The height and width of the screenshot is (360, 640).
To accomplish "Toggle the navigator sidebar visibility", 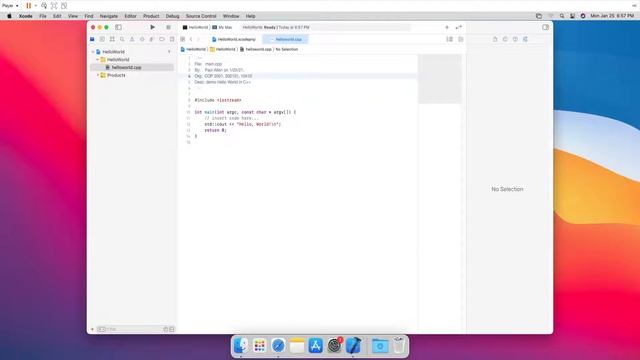I will pos(118,27).
